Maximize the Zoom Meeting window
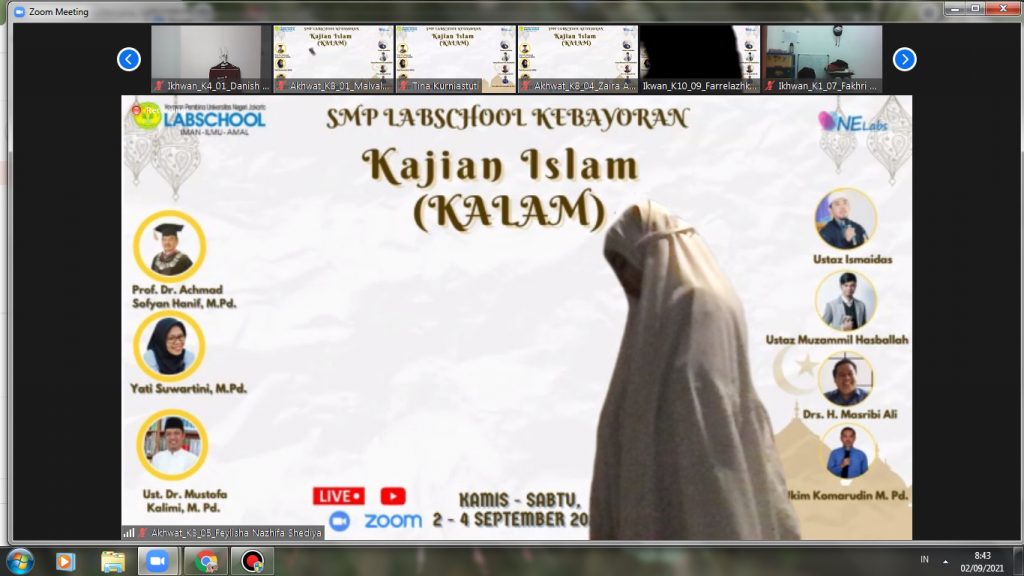 click(x=974, y=9)
